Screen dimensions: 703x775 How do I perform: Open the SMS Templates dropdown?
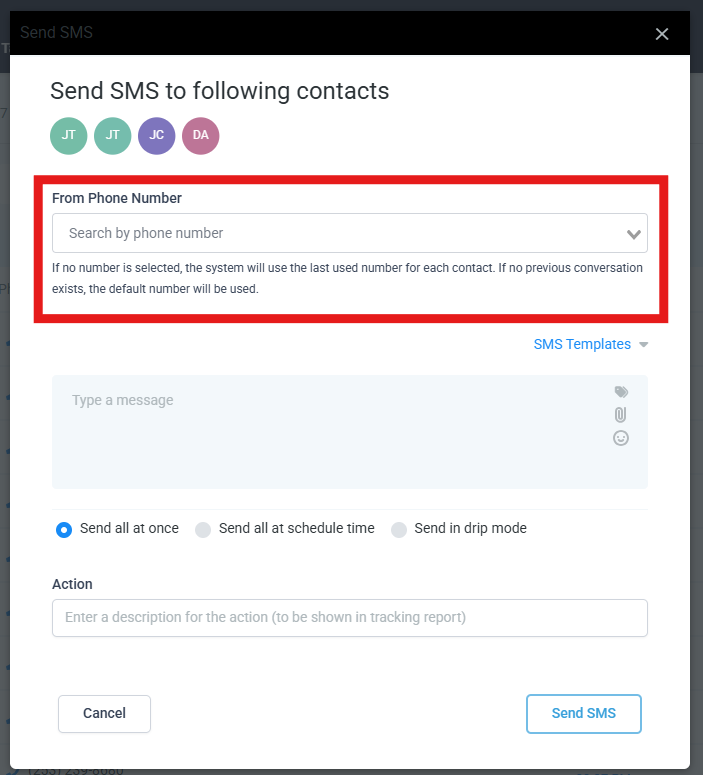(x=582, y=344)
